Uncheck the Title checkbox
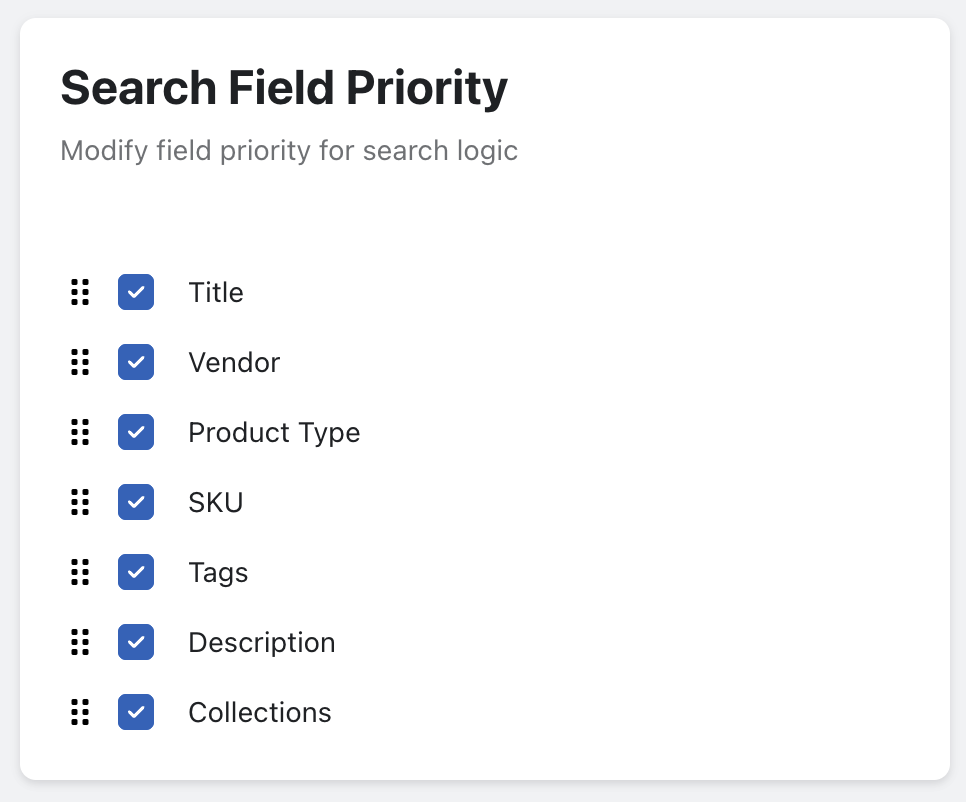966x802 pixels. tap(136, 292)
